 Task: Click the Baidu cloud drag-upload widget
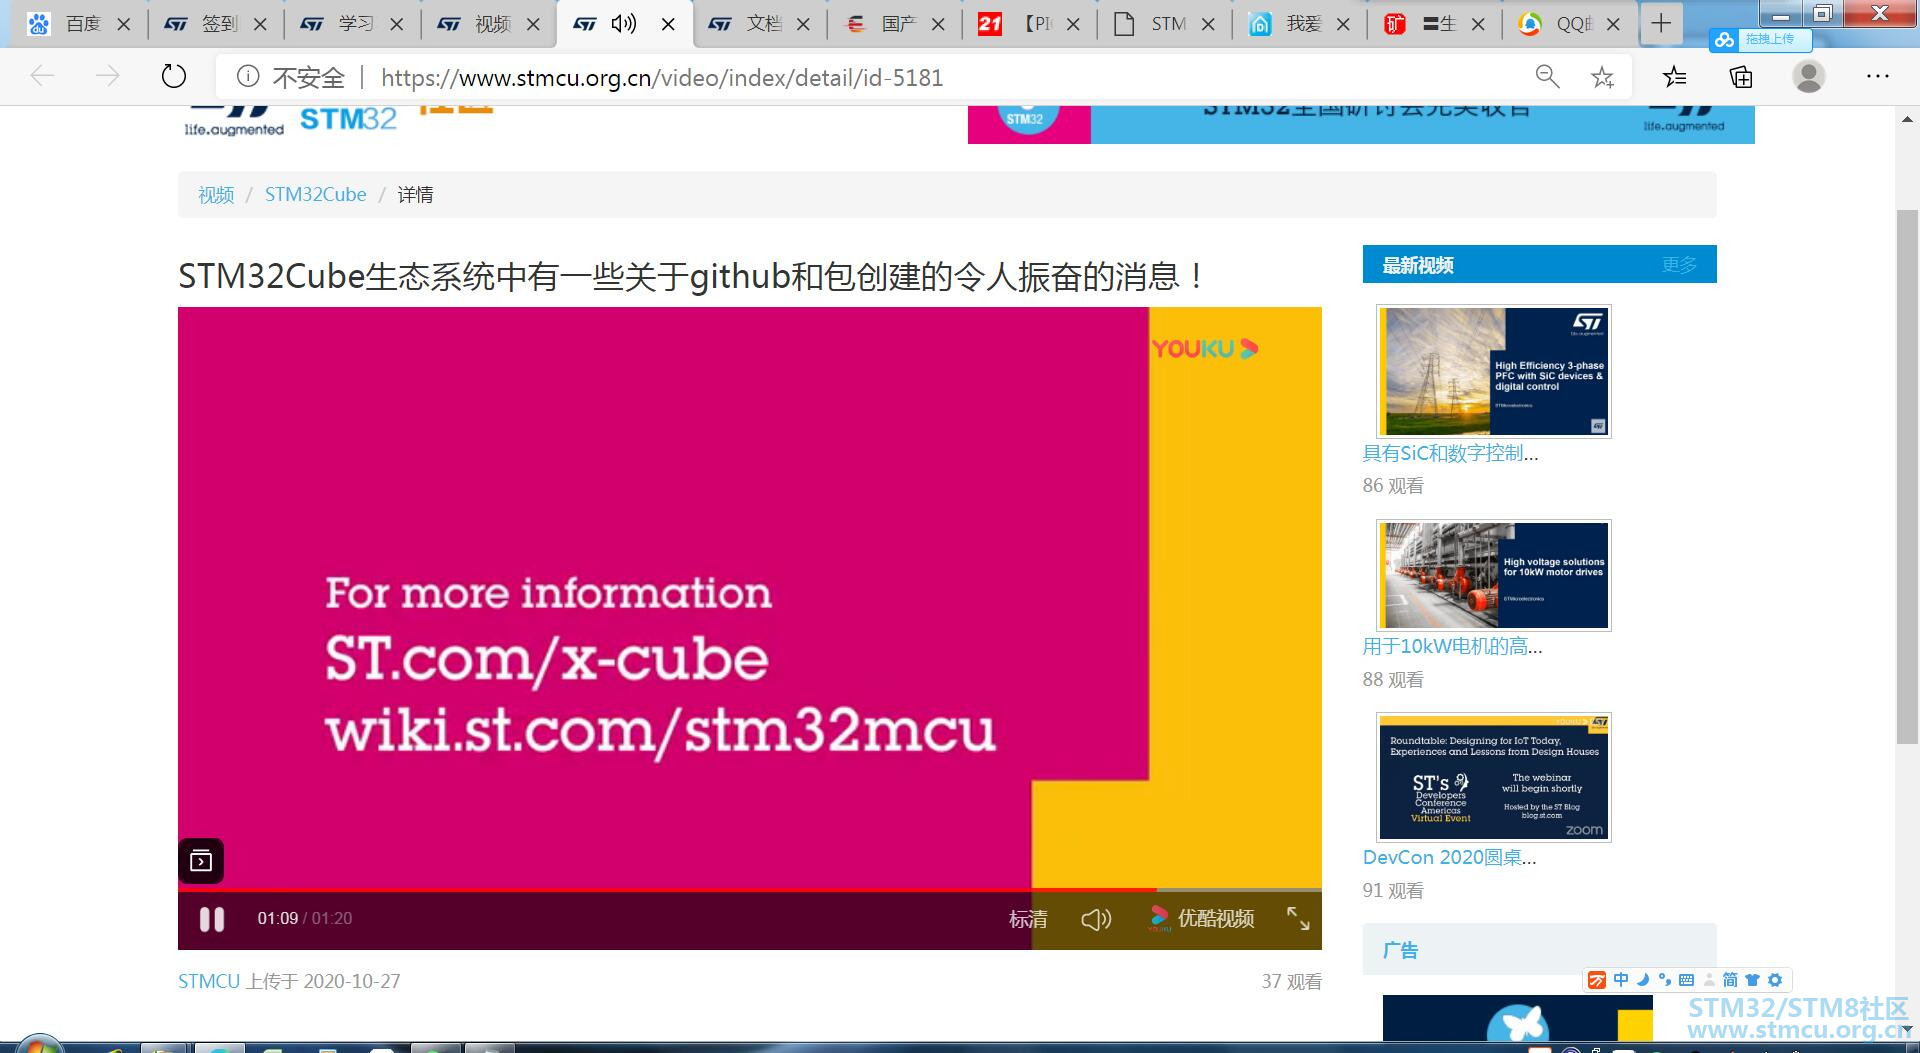click(x=1759, y=39)
